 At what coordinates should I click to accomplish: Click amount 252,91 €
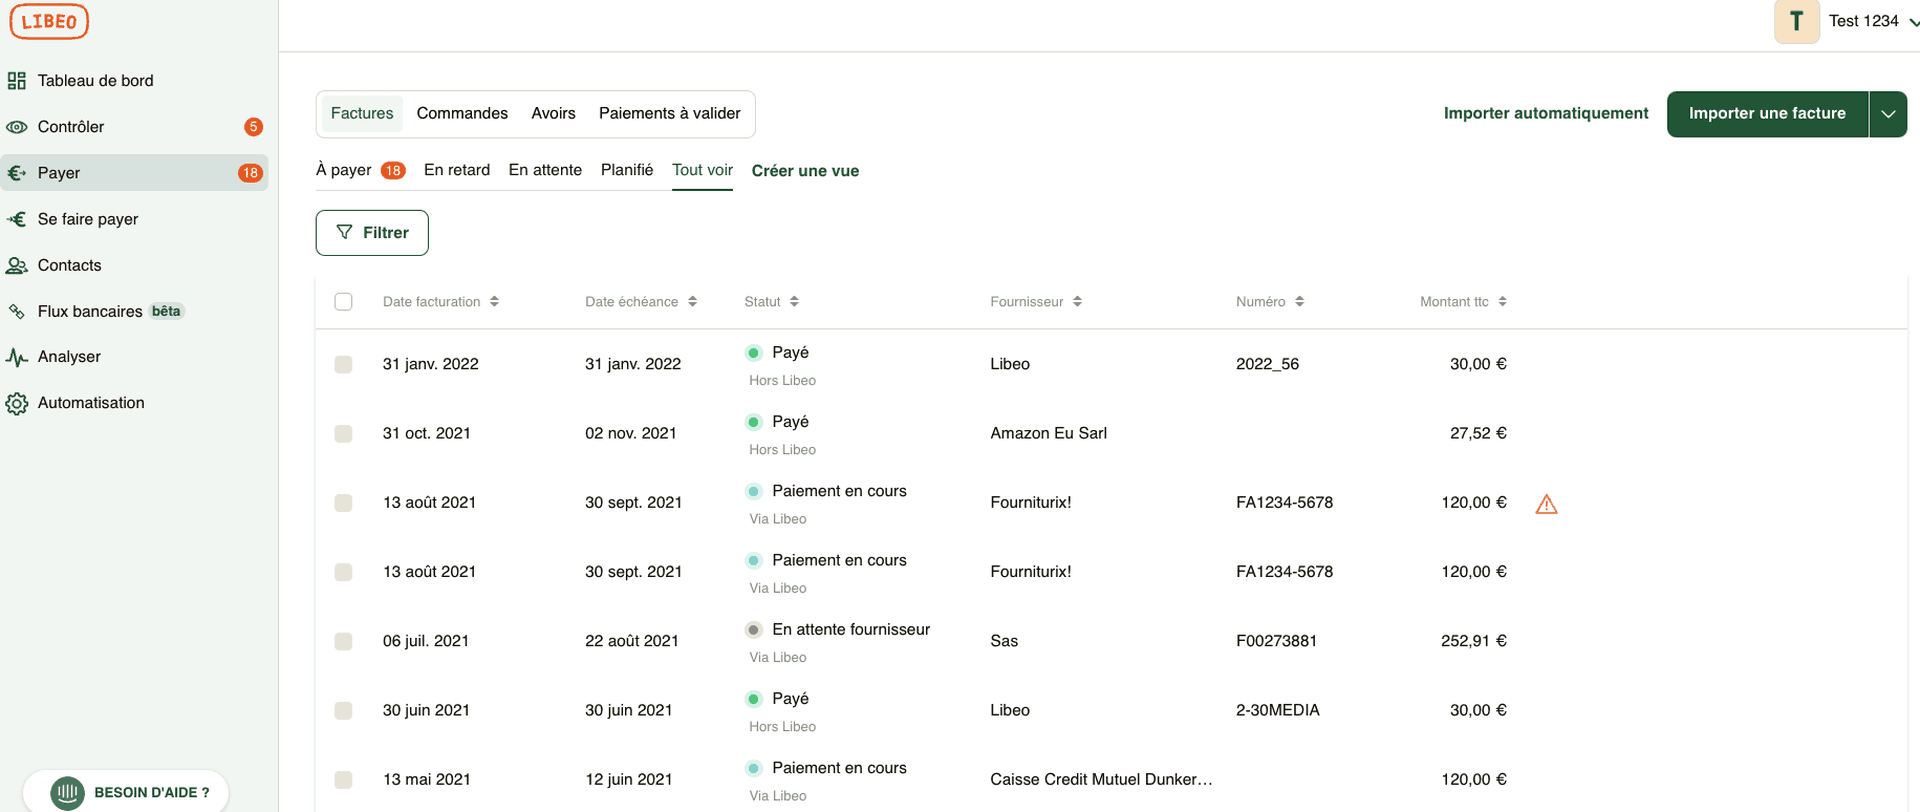coord(1473,641)
